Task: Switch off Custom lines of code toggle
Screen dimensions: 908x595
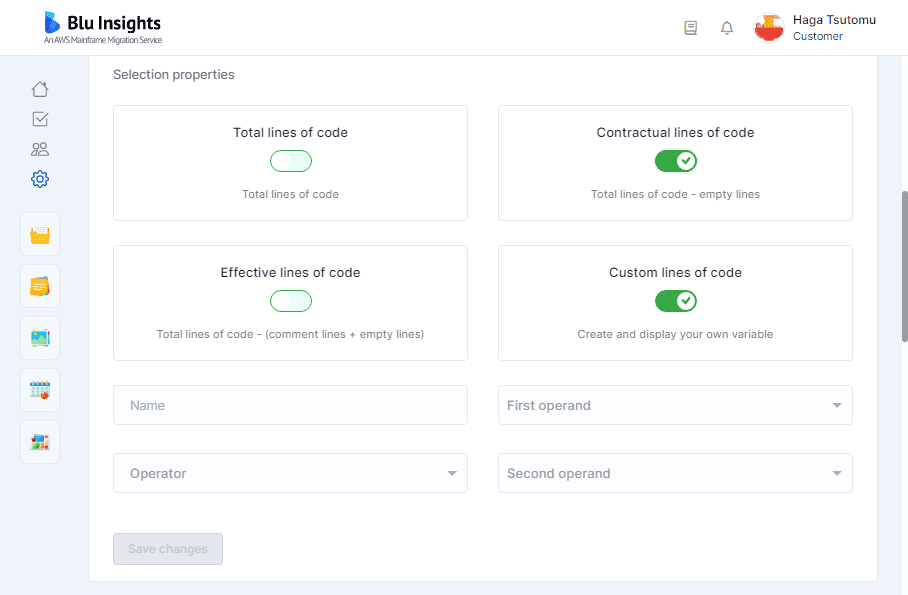Action: click(675, 301)
